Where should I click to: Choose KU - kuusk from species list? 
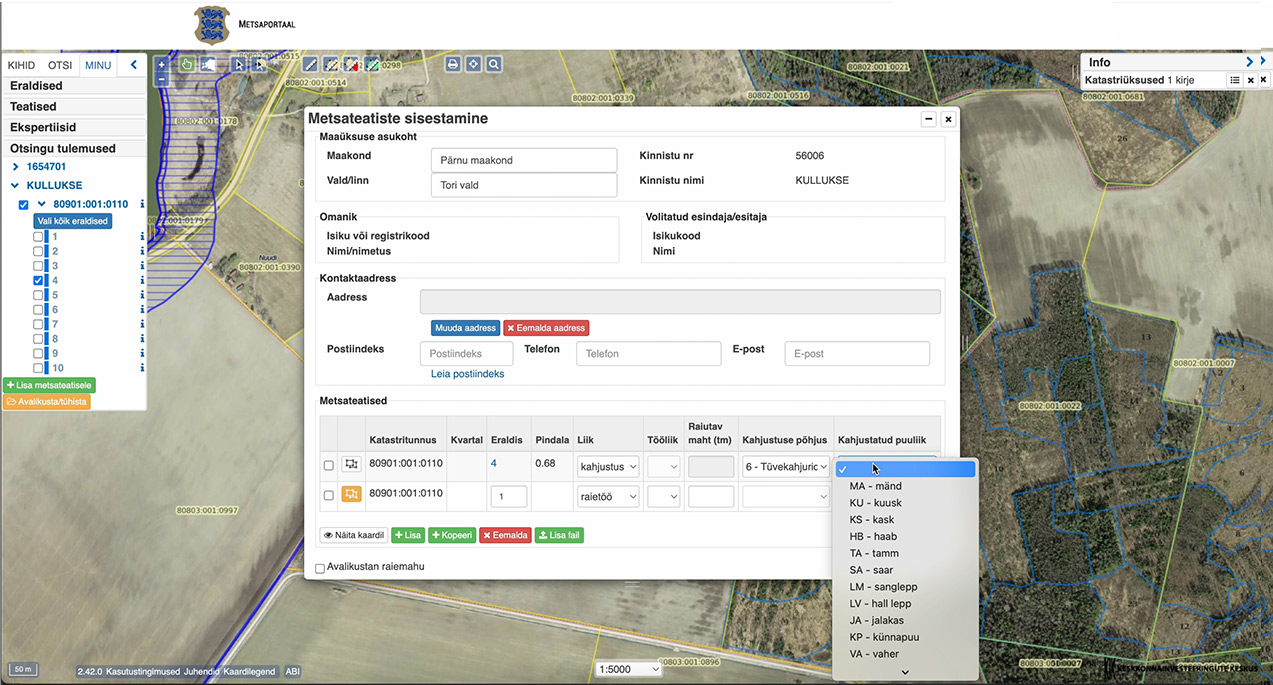875,503
